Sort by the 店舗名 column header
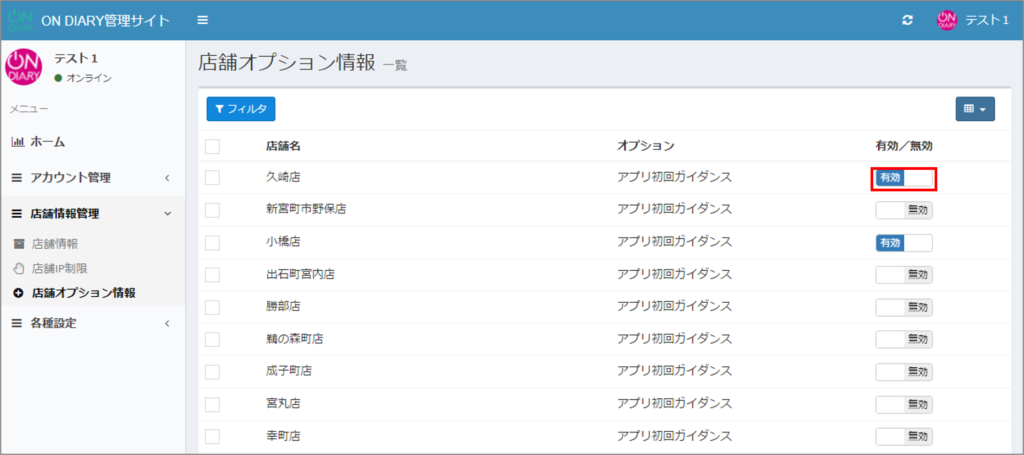This screenshot has width=1024, height=455. tap(283, 146)
